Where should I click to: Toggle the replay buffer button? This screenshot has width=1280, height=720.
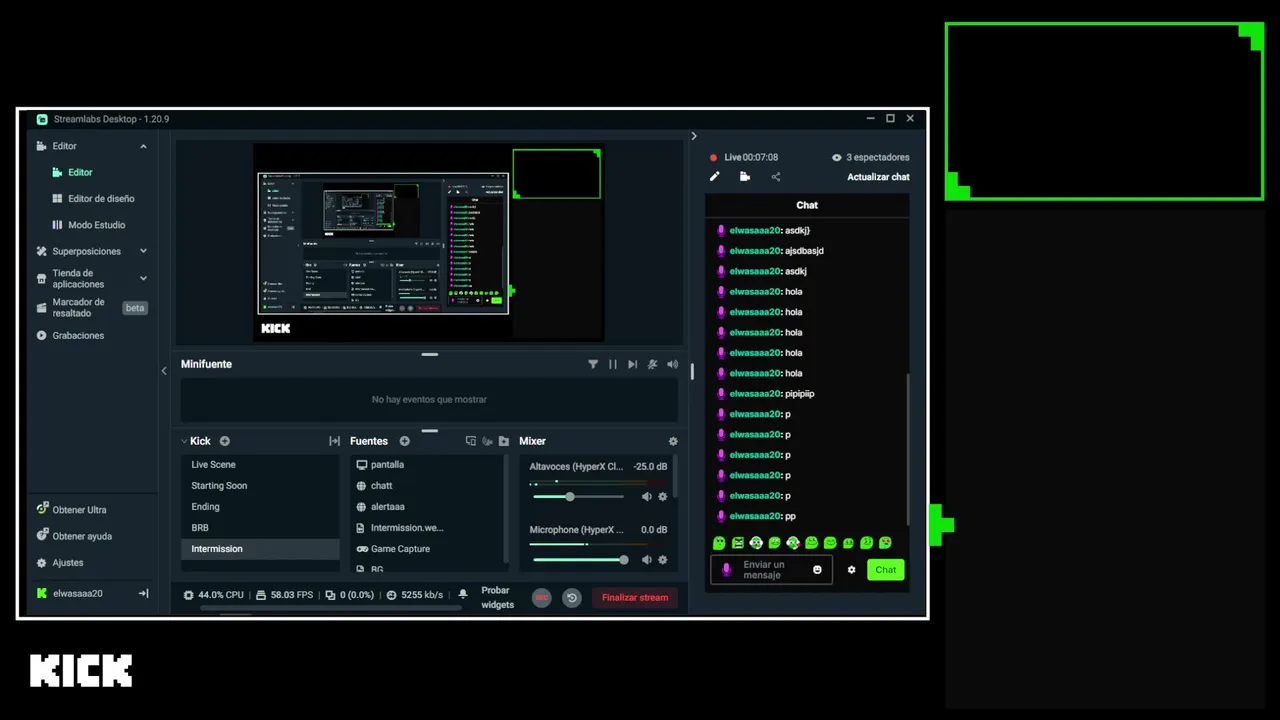pos(572,598)
